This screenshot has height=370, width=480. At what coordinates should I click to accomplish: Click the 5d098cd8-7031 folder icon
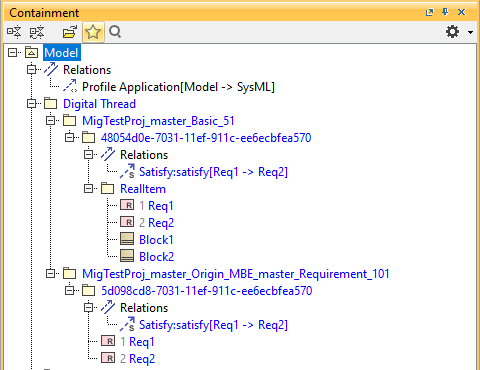click(89, 291)
